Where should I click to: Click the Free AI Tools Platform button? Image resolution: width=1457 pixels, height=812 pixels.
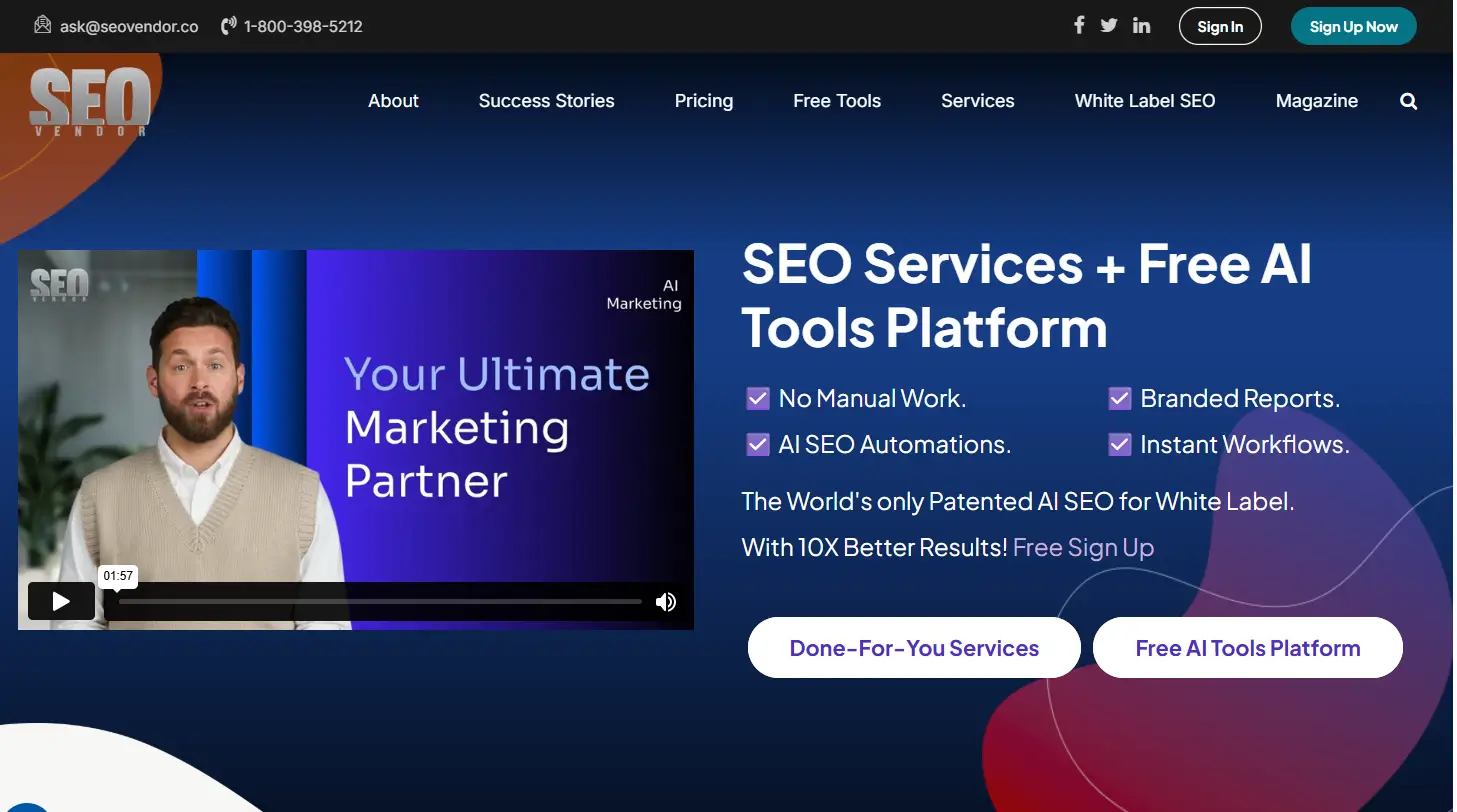pyautogui.click(x=1248, y=648)
